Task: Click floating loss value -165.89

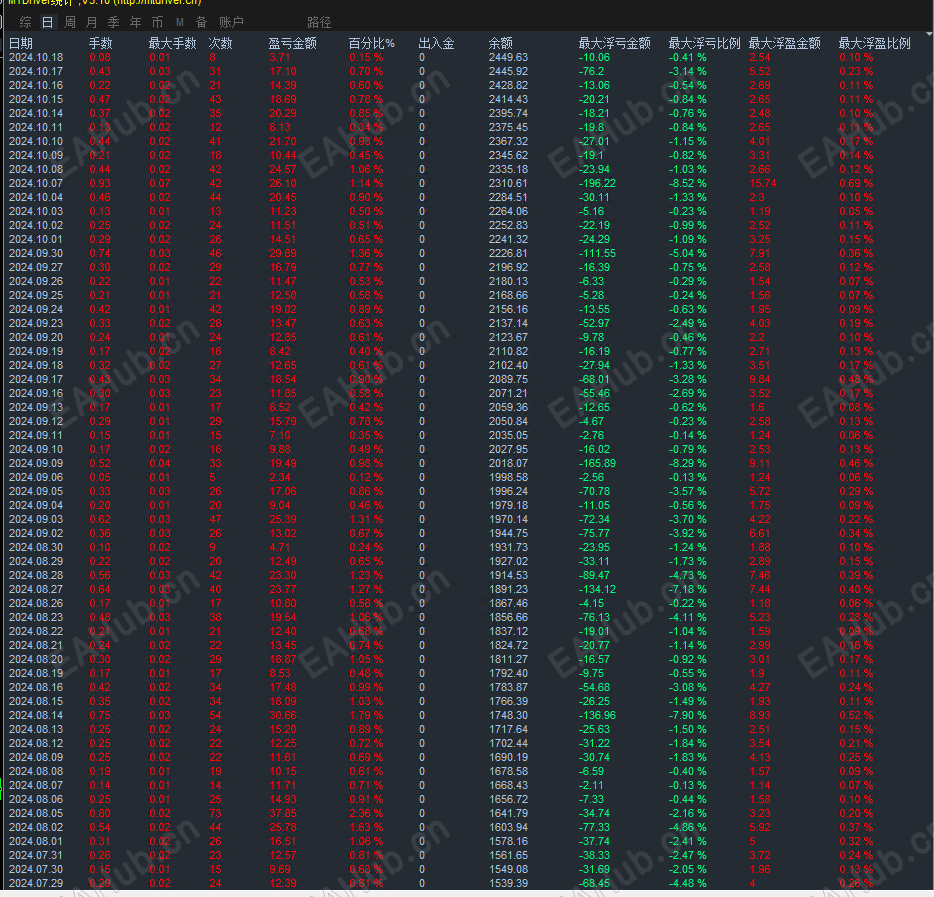Action: click(597, 463)
